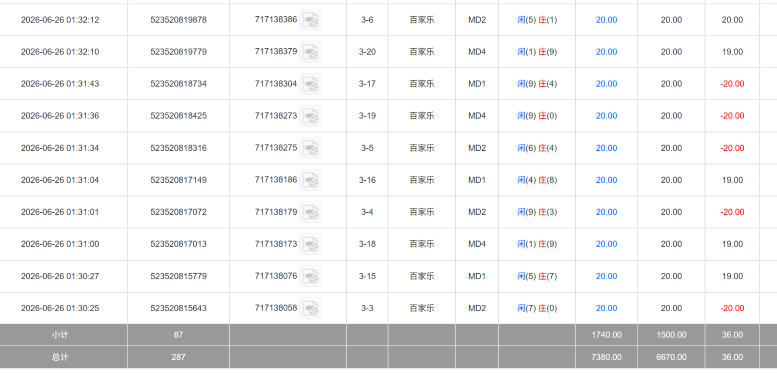The width and height of the screenshot is (777, 382).
Task: Select order number 523520817149
Action: click(x=178, y=180)
